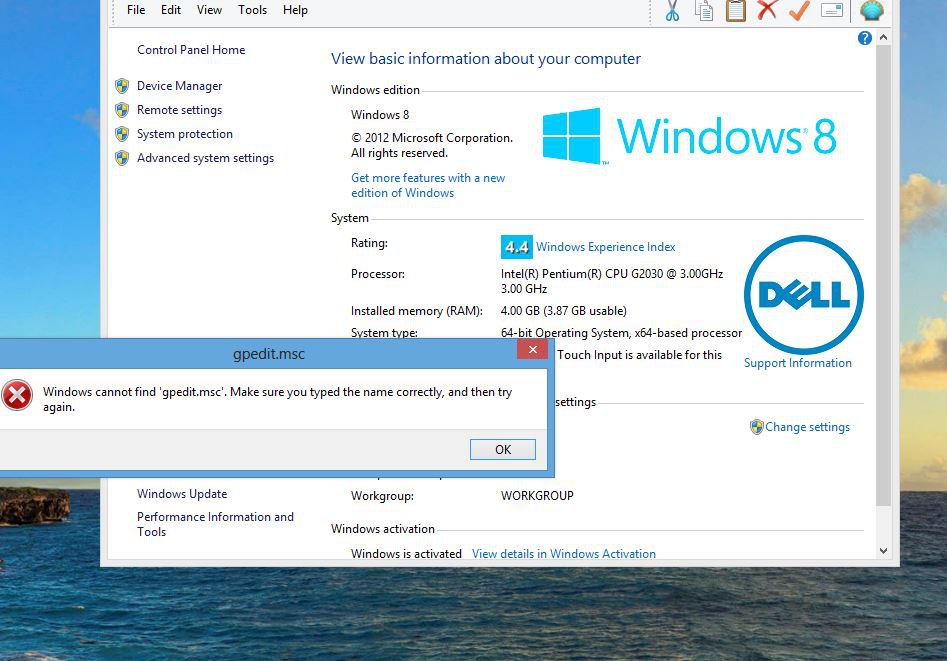The height and width of the screenshot is (661, 947).
Task: Open Remote settings link
Action: tap(179, 110)
